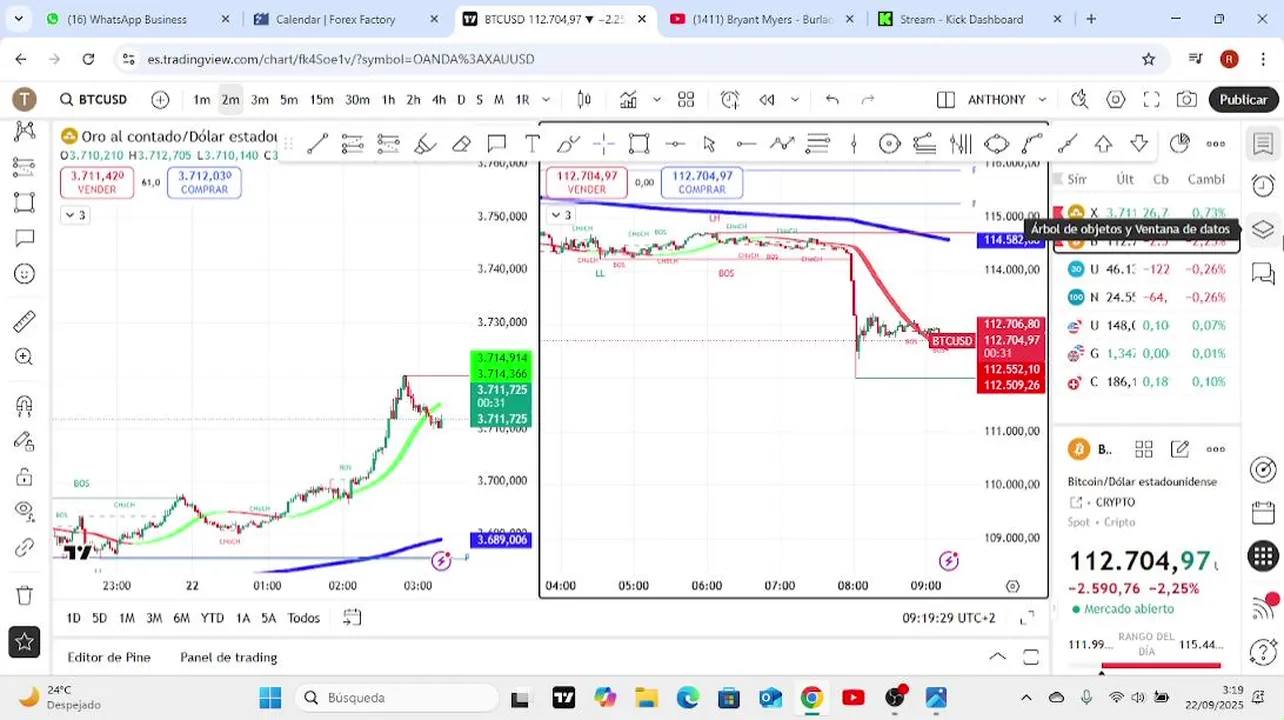Undo the last chart action

tap(832, 99)
